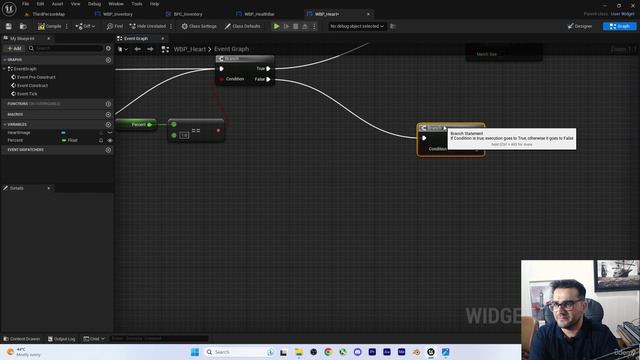Open the Cmd console dropdown
Viewport: 640px width, 360px height.
tap(94, 339)
